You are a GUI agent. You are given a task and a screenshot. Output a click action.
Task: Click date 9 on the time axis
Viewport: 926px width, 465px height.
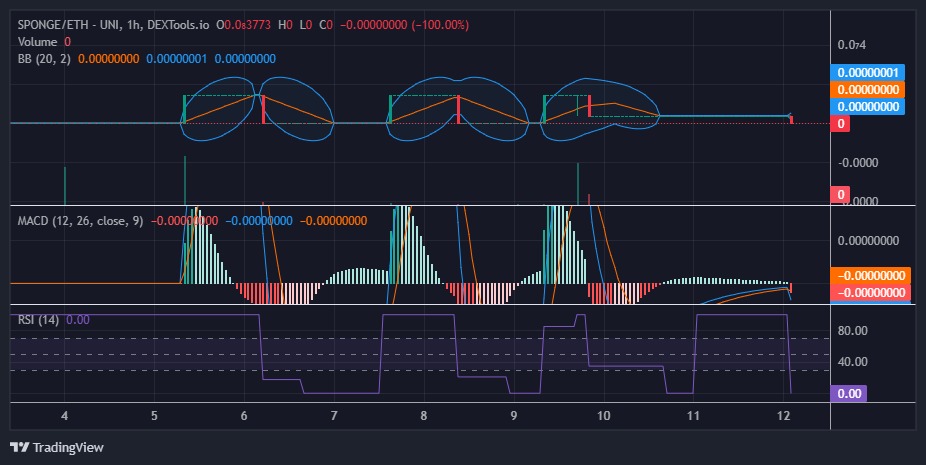513,416
